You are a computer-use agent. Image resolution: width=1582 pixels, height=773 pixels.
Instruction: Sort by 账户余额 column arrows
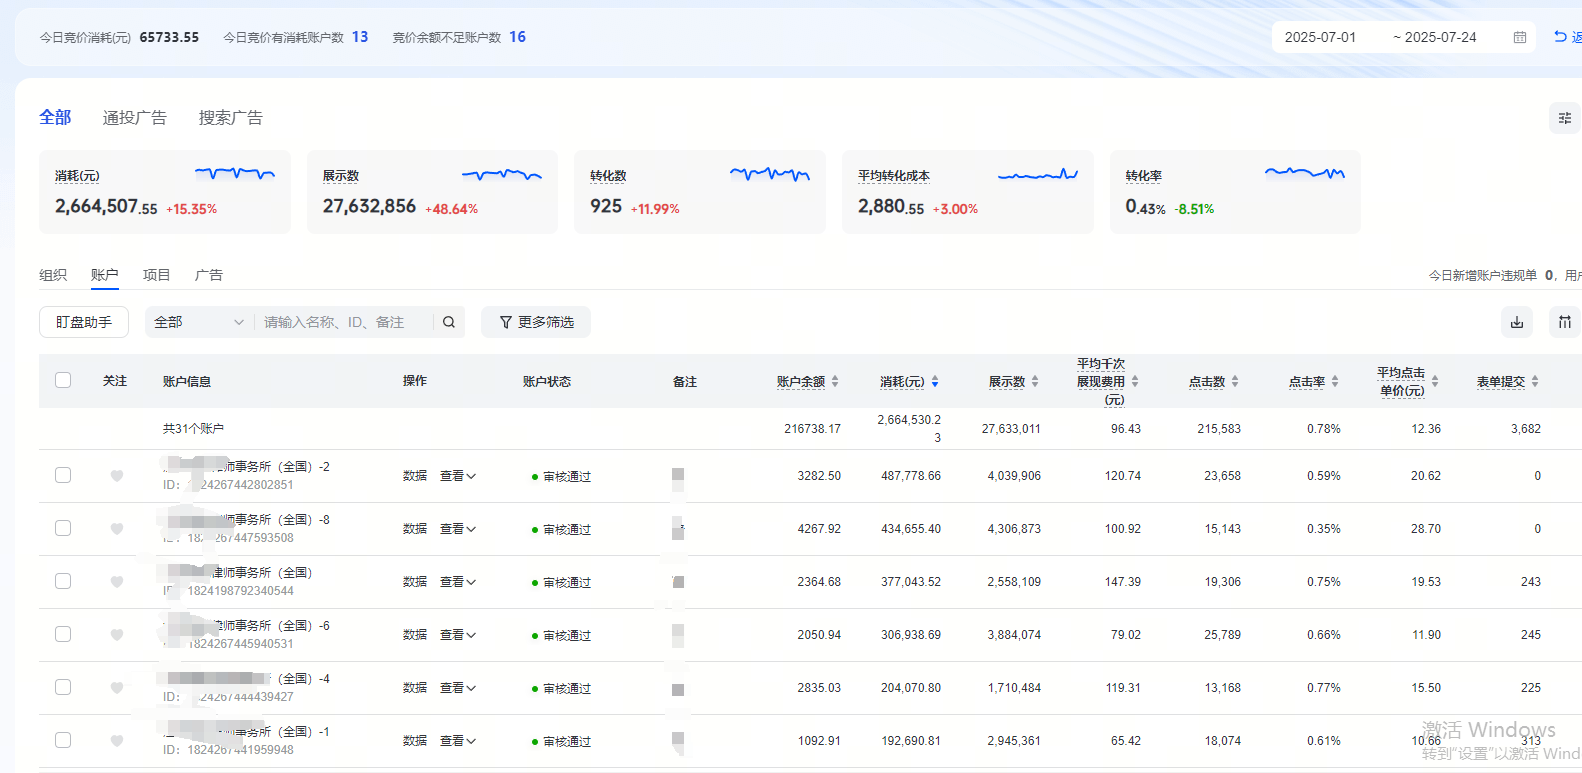(x=835, y=381)
